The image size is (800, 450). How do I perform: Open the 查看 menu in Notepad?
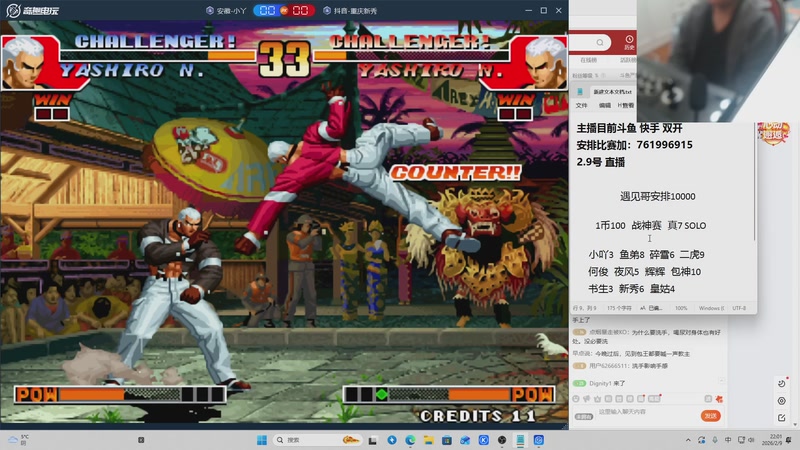click(627, 105)
